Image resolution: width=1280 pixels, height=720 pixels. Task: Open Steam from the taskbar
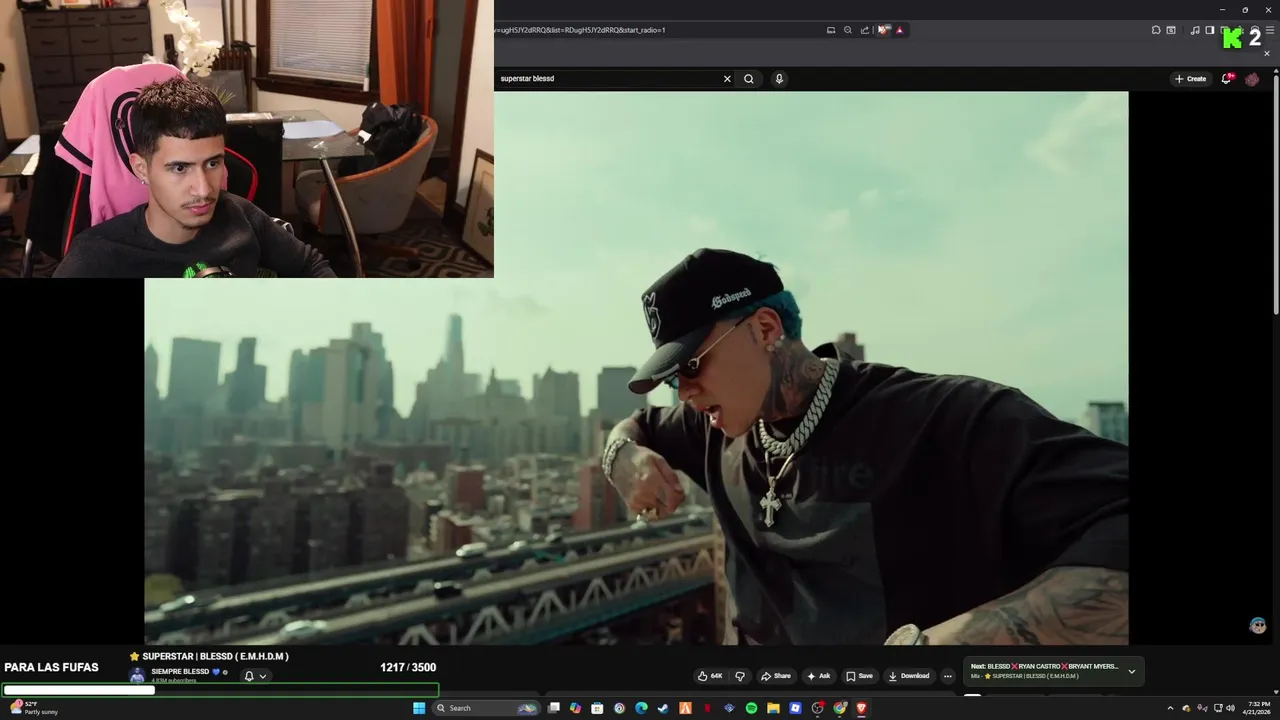pyautogui.click(x=663, y=708)
